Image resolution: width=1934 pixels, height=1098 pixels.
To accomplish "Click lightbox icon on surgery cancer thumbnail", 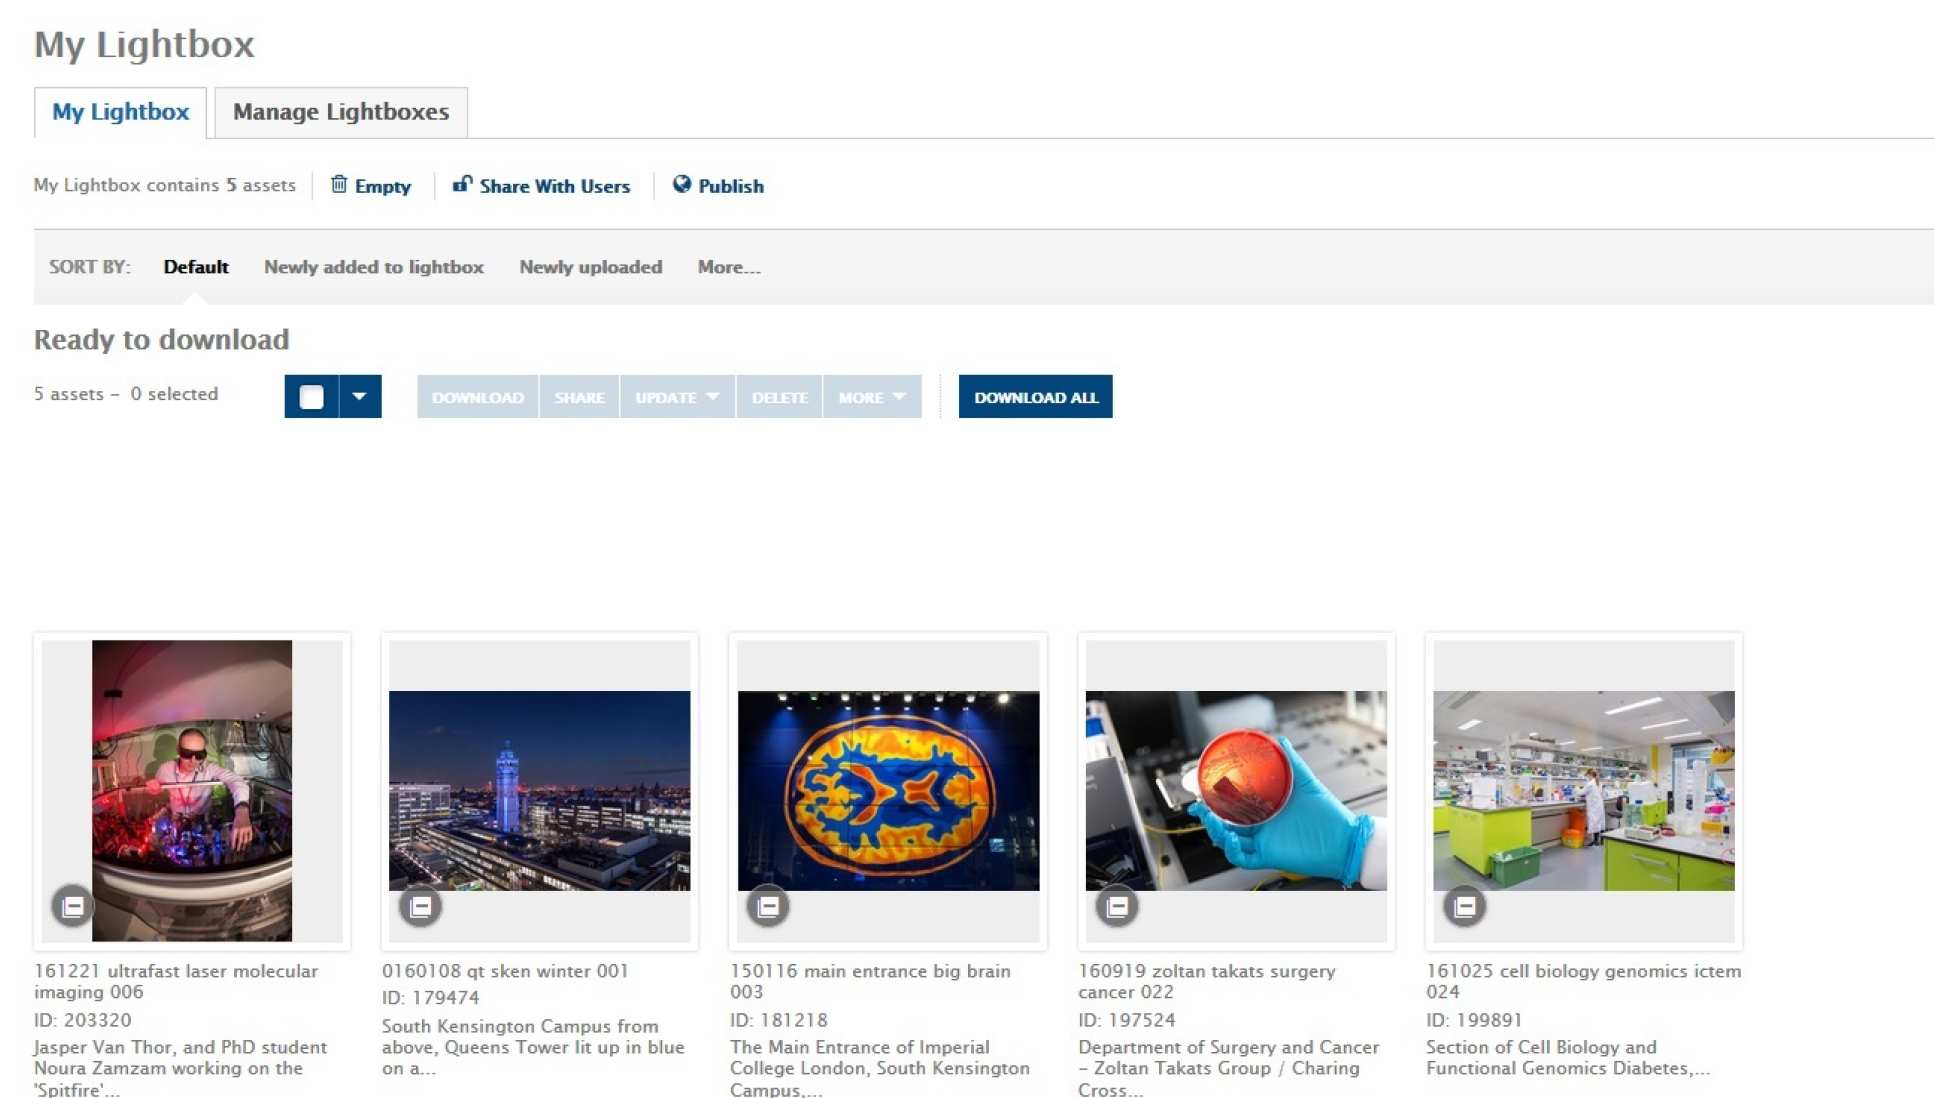I will [1116, 906].
